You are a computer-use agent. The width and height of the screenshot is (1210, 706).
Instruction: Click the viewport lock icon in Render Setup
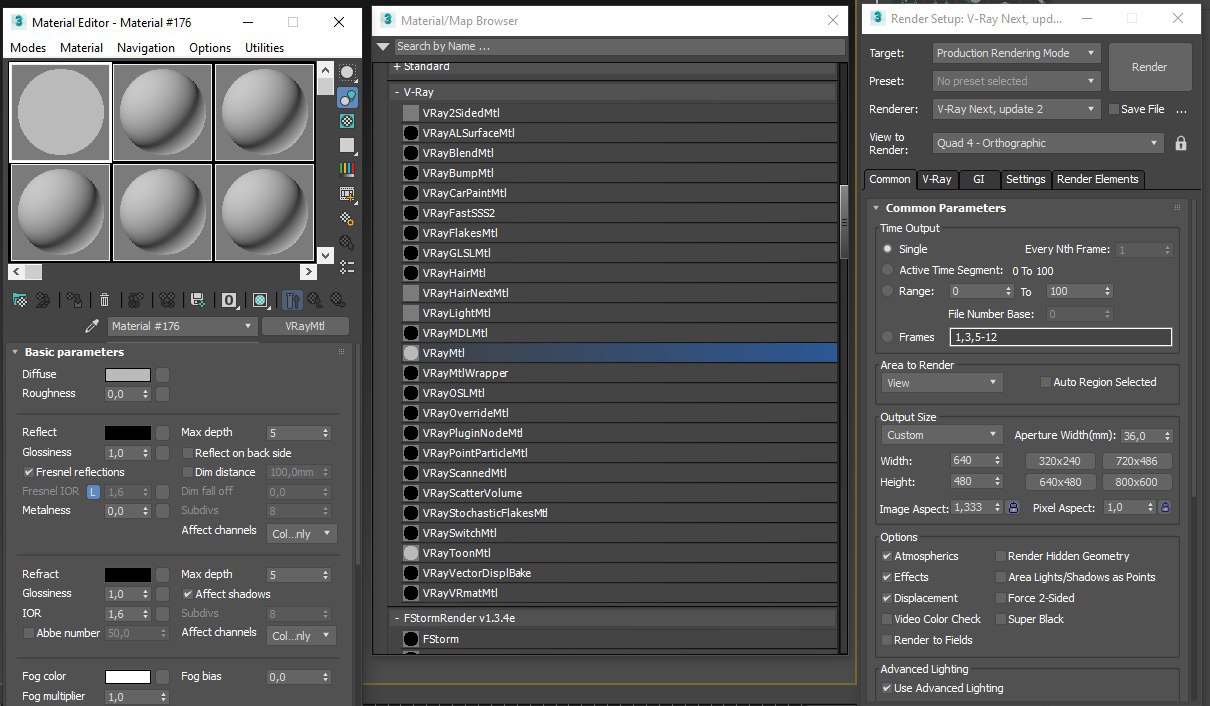point(1181,144)
